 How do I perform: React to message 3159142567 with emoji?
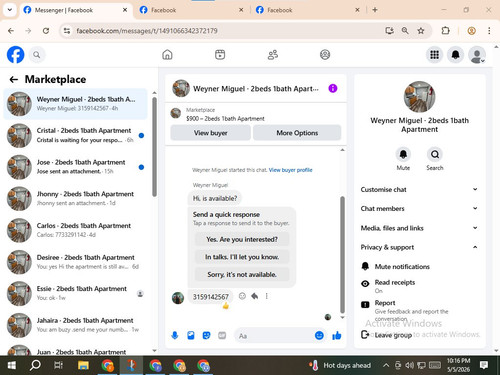(242, 296)
